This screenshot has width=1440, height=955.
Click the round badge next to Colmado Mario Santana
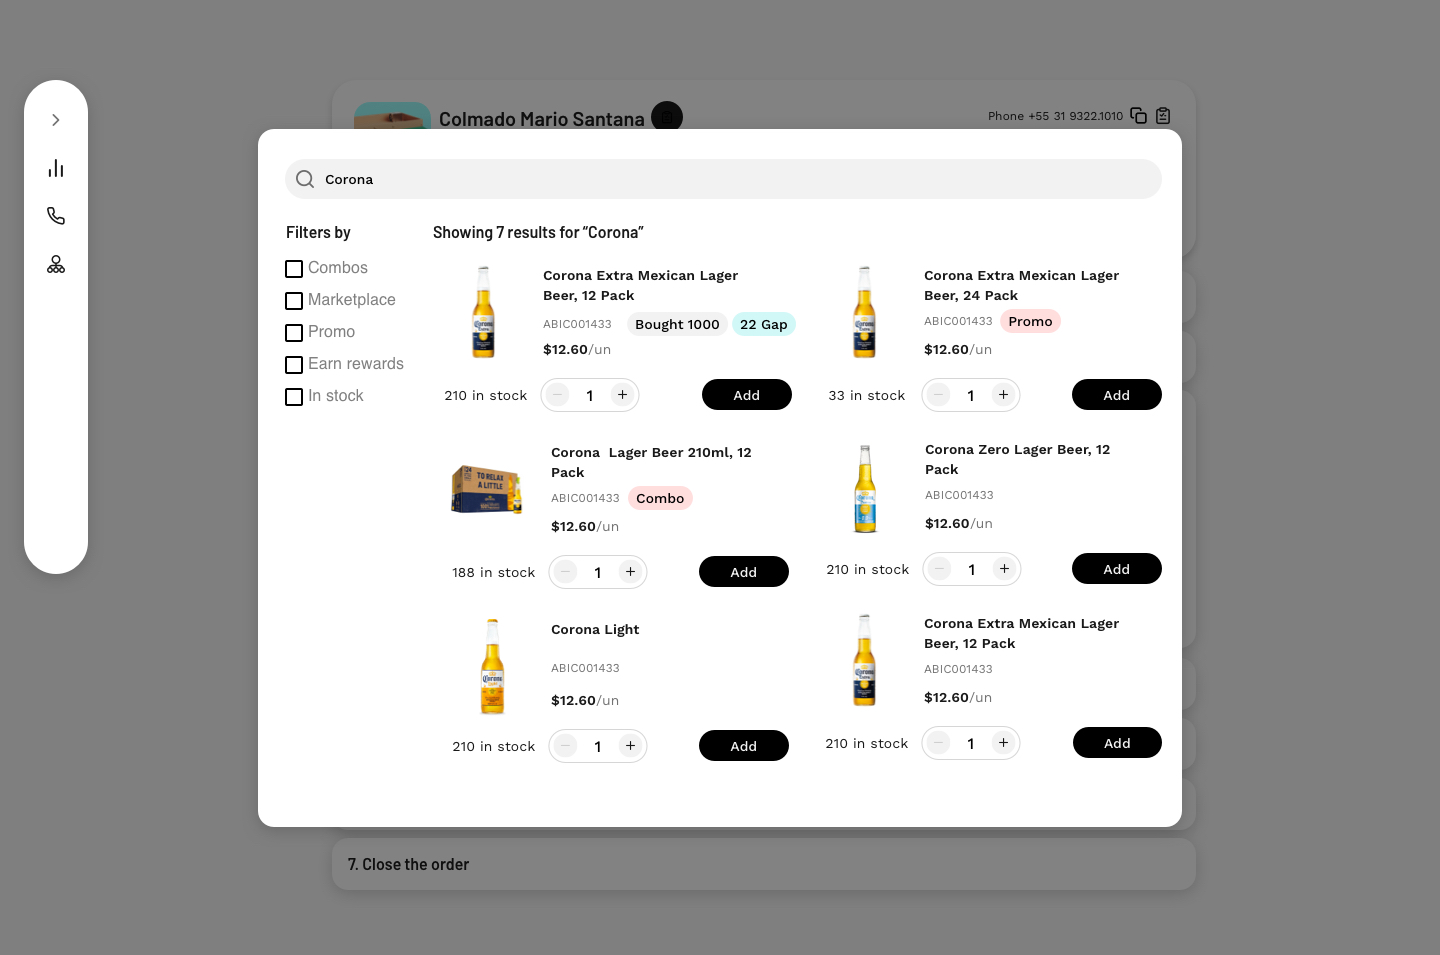point(667,116)
